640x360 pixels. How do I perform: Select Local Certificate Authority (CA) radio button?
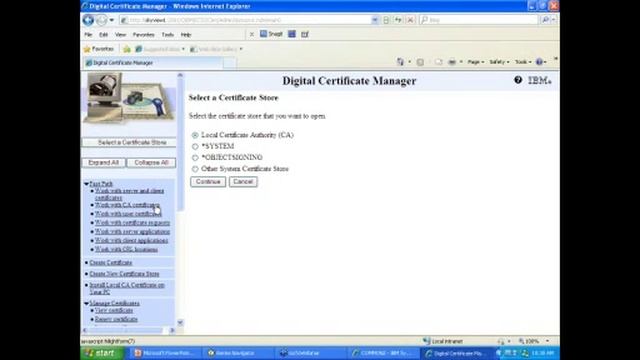tap(195, 135)
